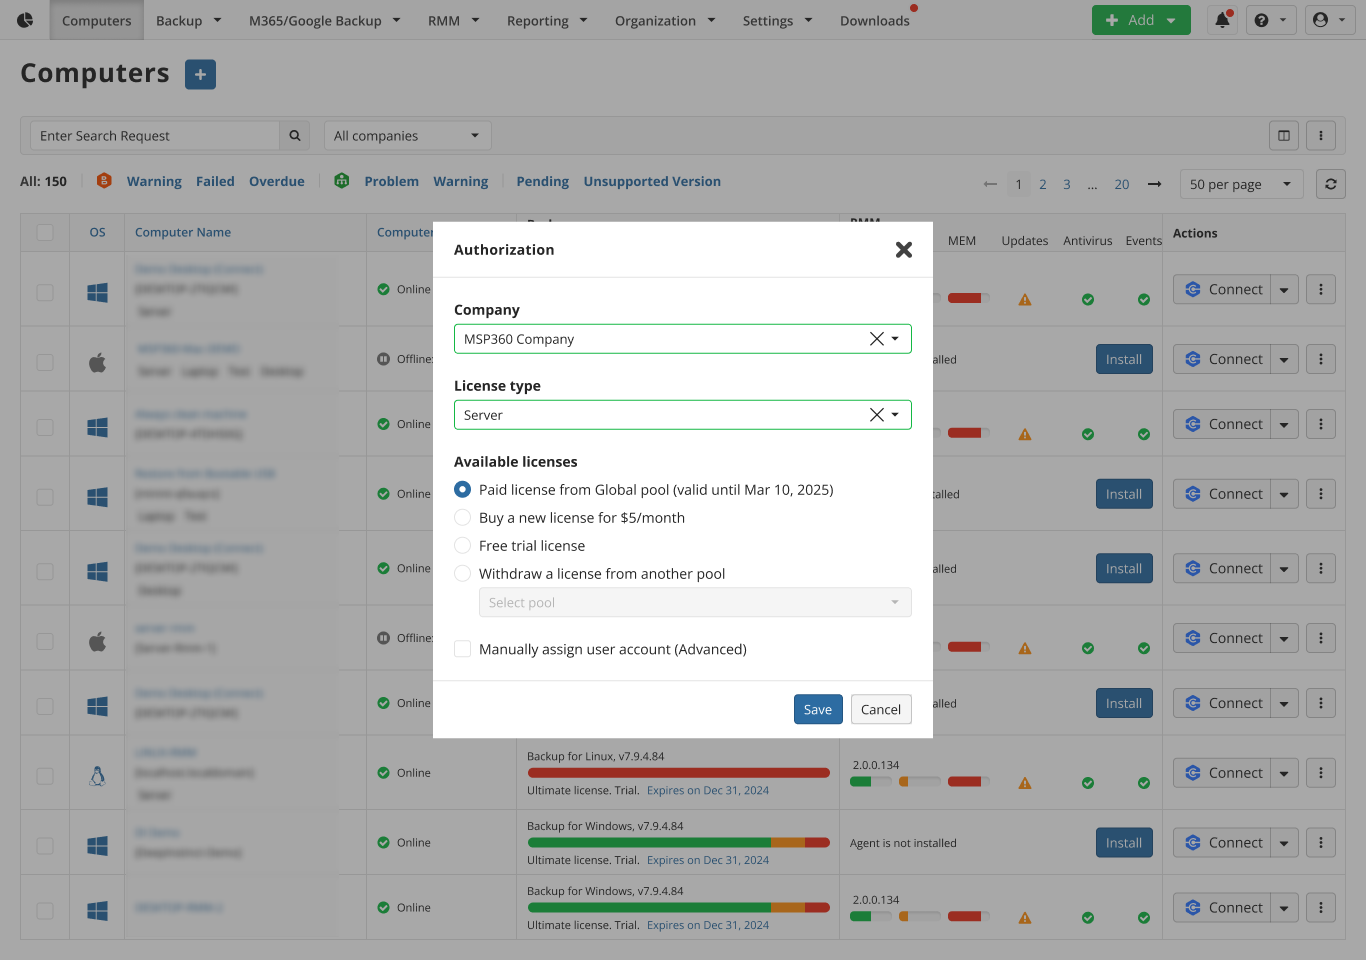Select Withdraw a license from another pool
This screenshot has width=1366, height=960.
462,574
